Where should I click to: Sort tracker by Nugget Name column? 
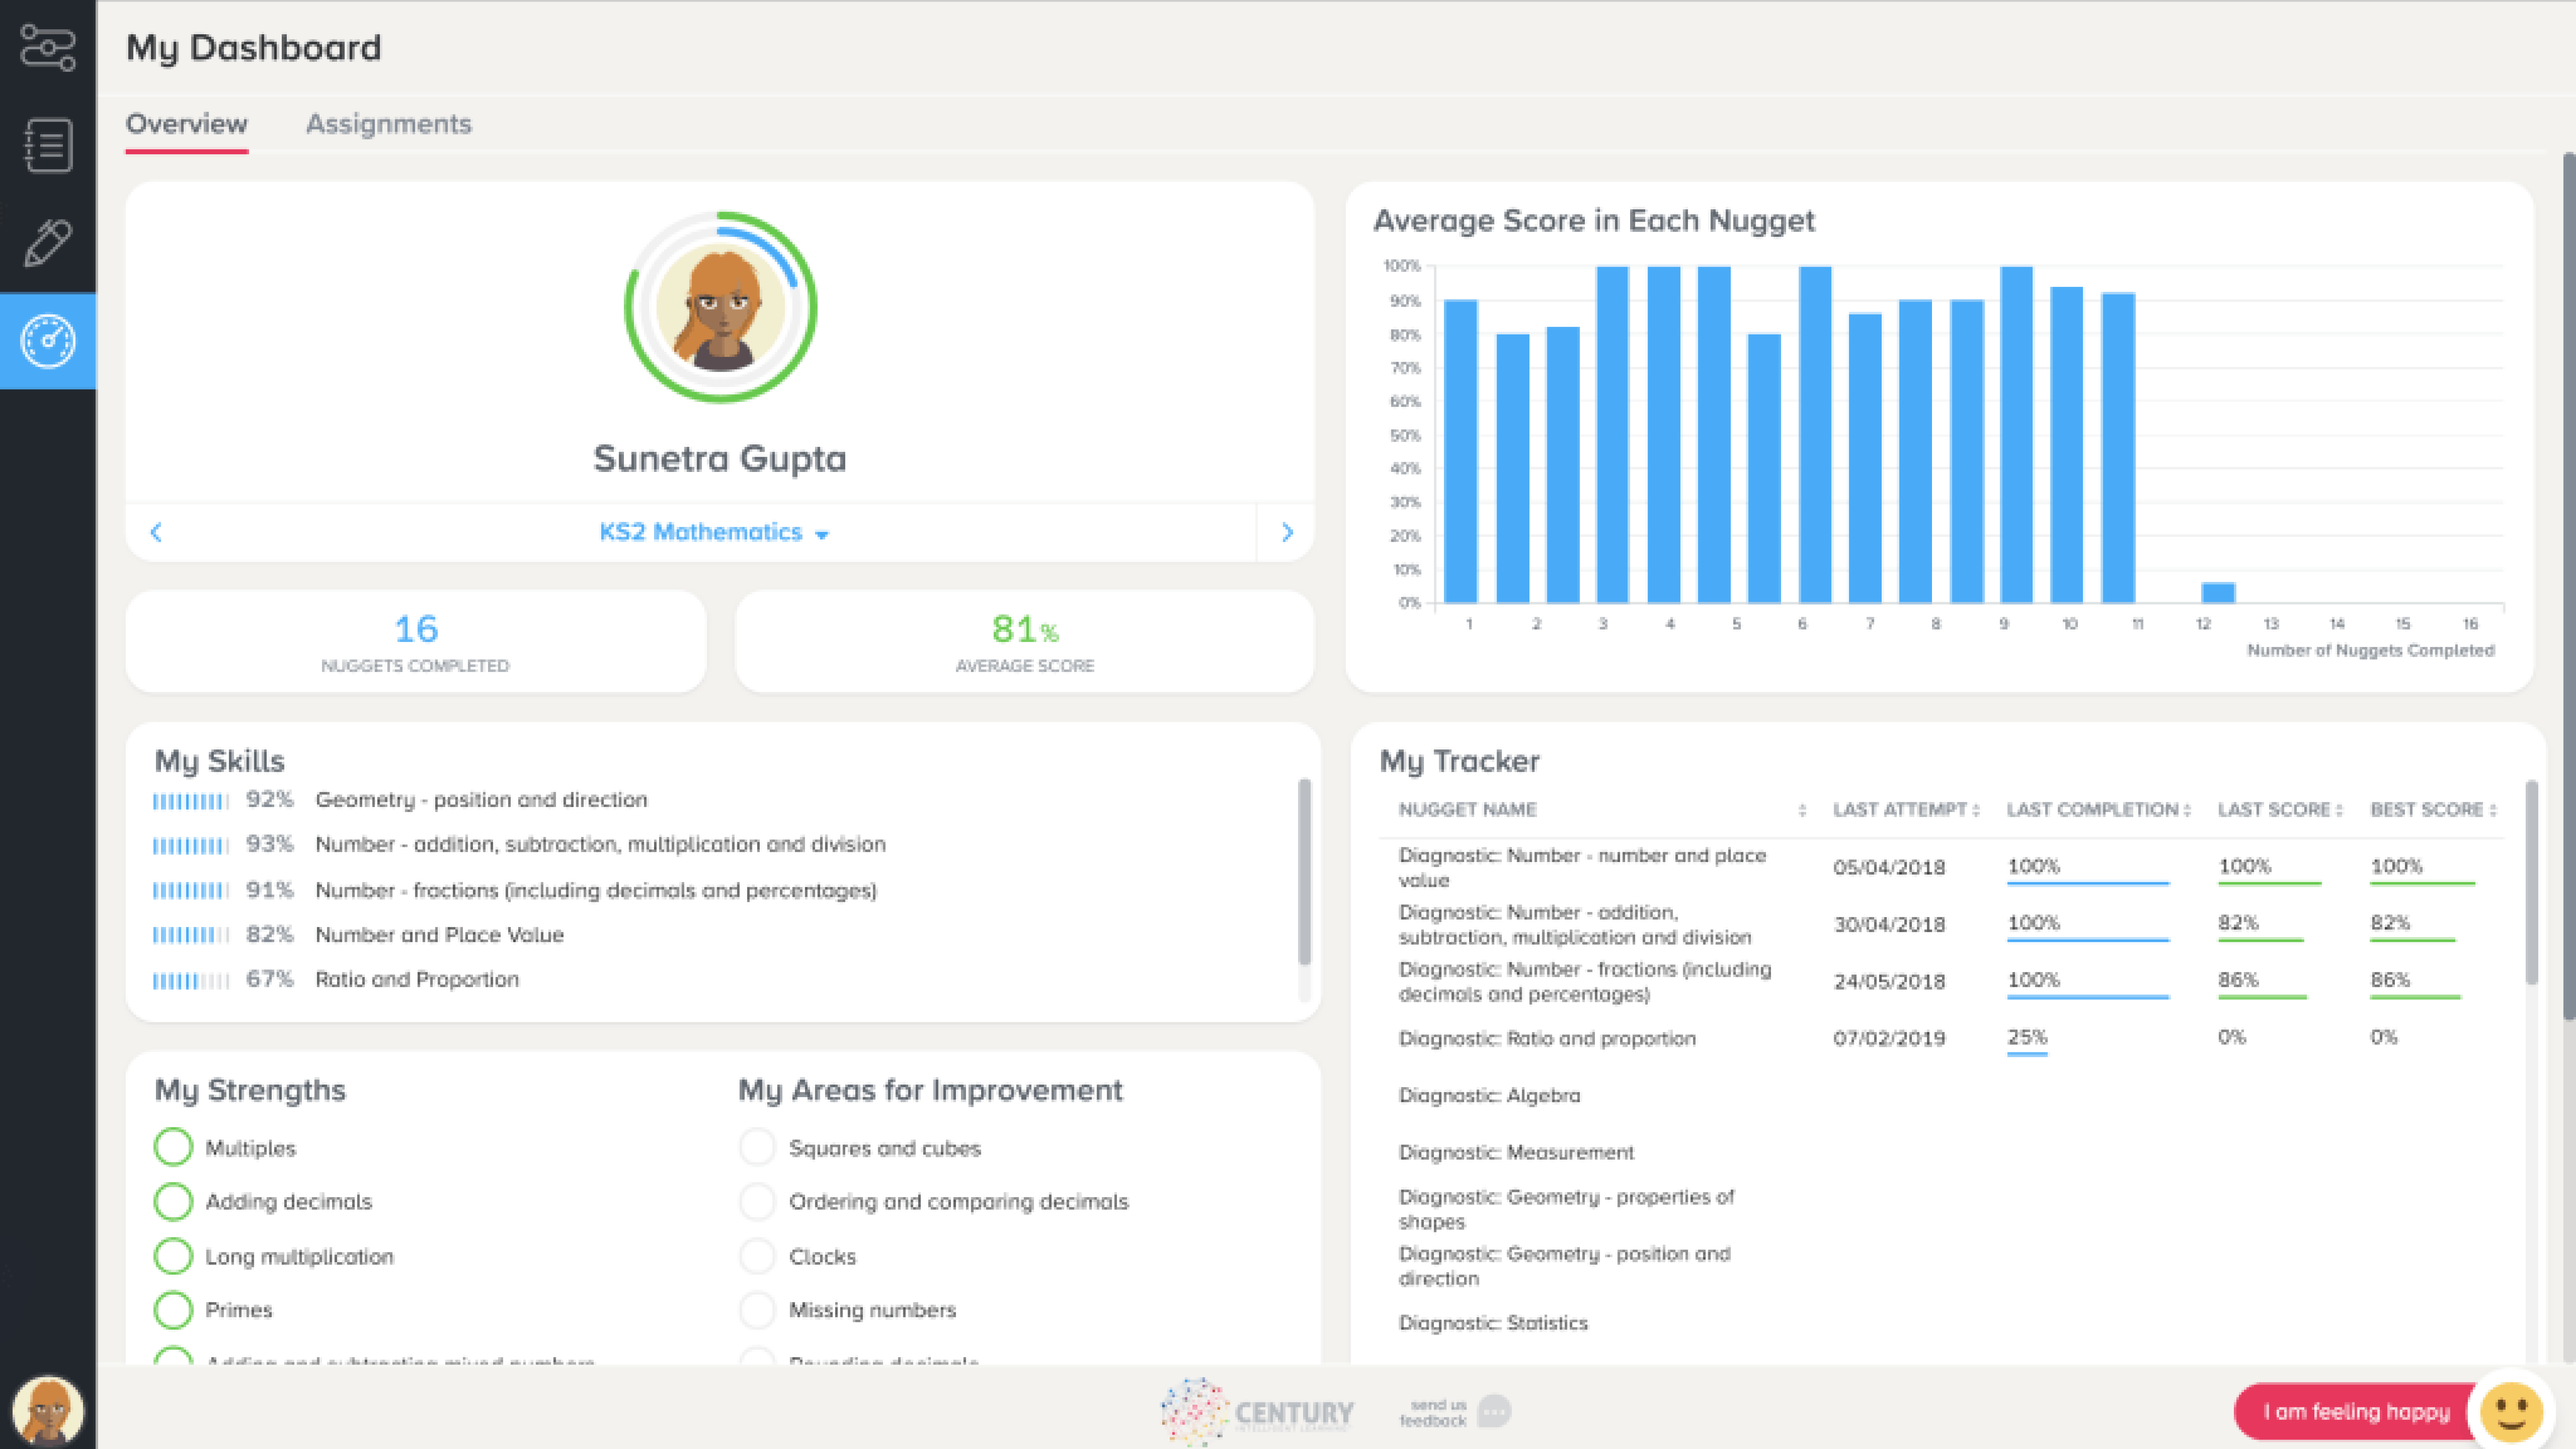1802,810
